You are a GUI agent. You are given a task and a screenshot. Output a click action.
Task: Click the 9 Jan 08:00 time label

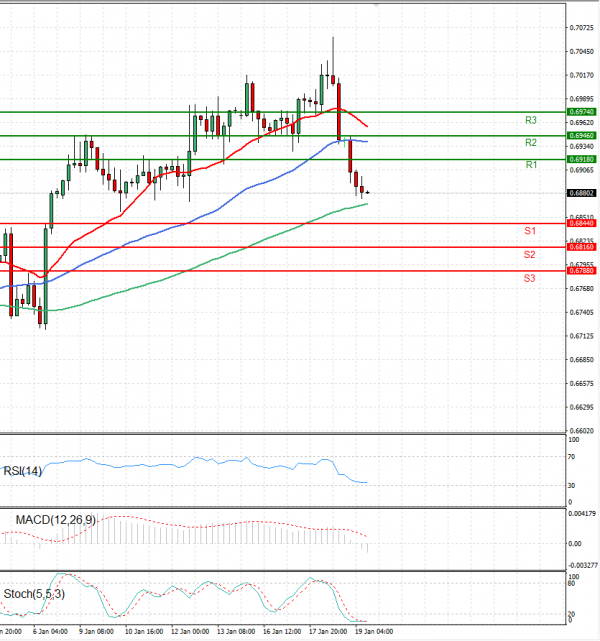96,632
